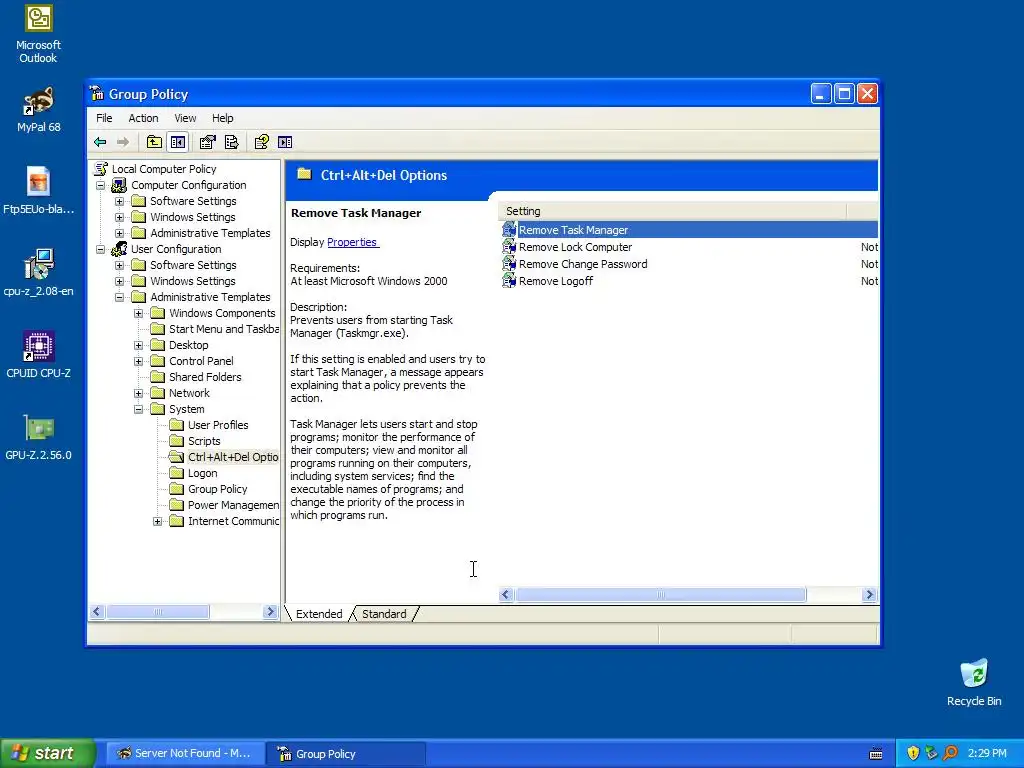Select the MyPal 68 desktop shortcut
Image resolution: width=1024 pixels, height=768 pixels.
pyautogui.click(x=39, y=110)
